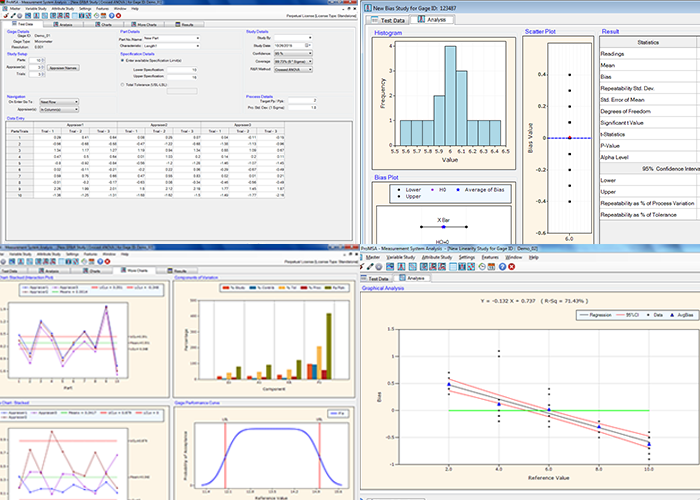Screen dimensions: 700x500
Task: Click dropper icon in GR&R Test Data toolbar
Action: [13, 16]
